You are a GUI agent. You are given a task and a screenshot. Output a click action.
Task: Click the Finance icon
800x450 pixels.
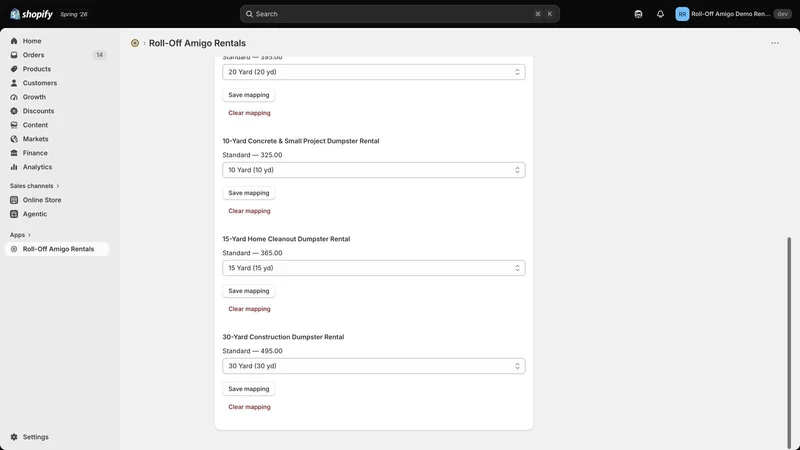14,153
